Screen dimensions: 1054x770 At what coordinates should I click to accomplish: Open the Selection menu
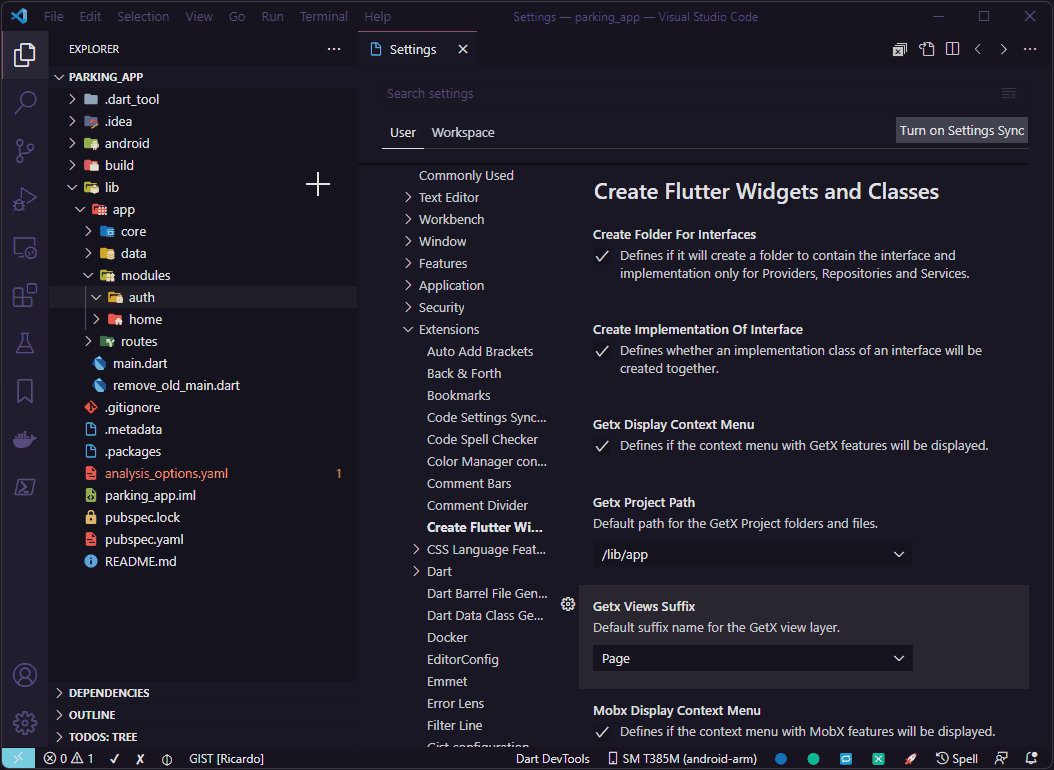tap(143, 16)
